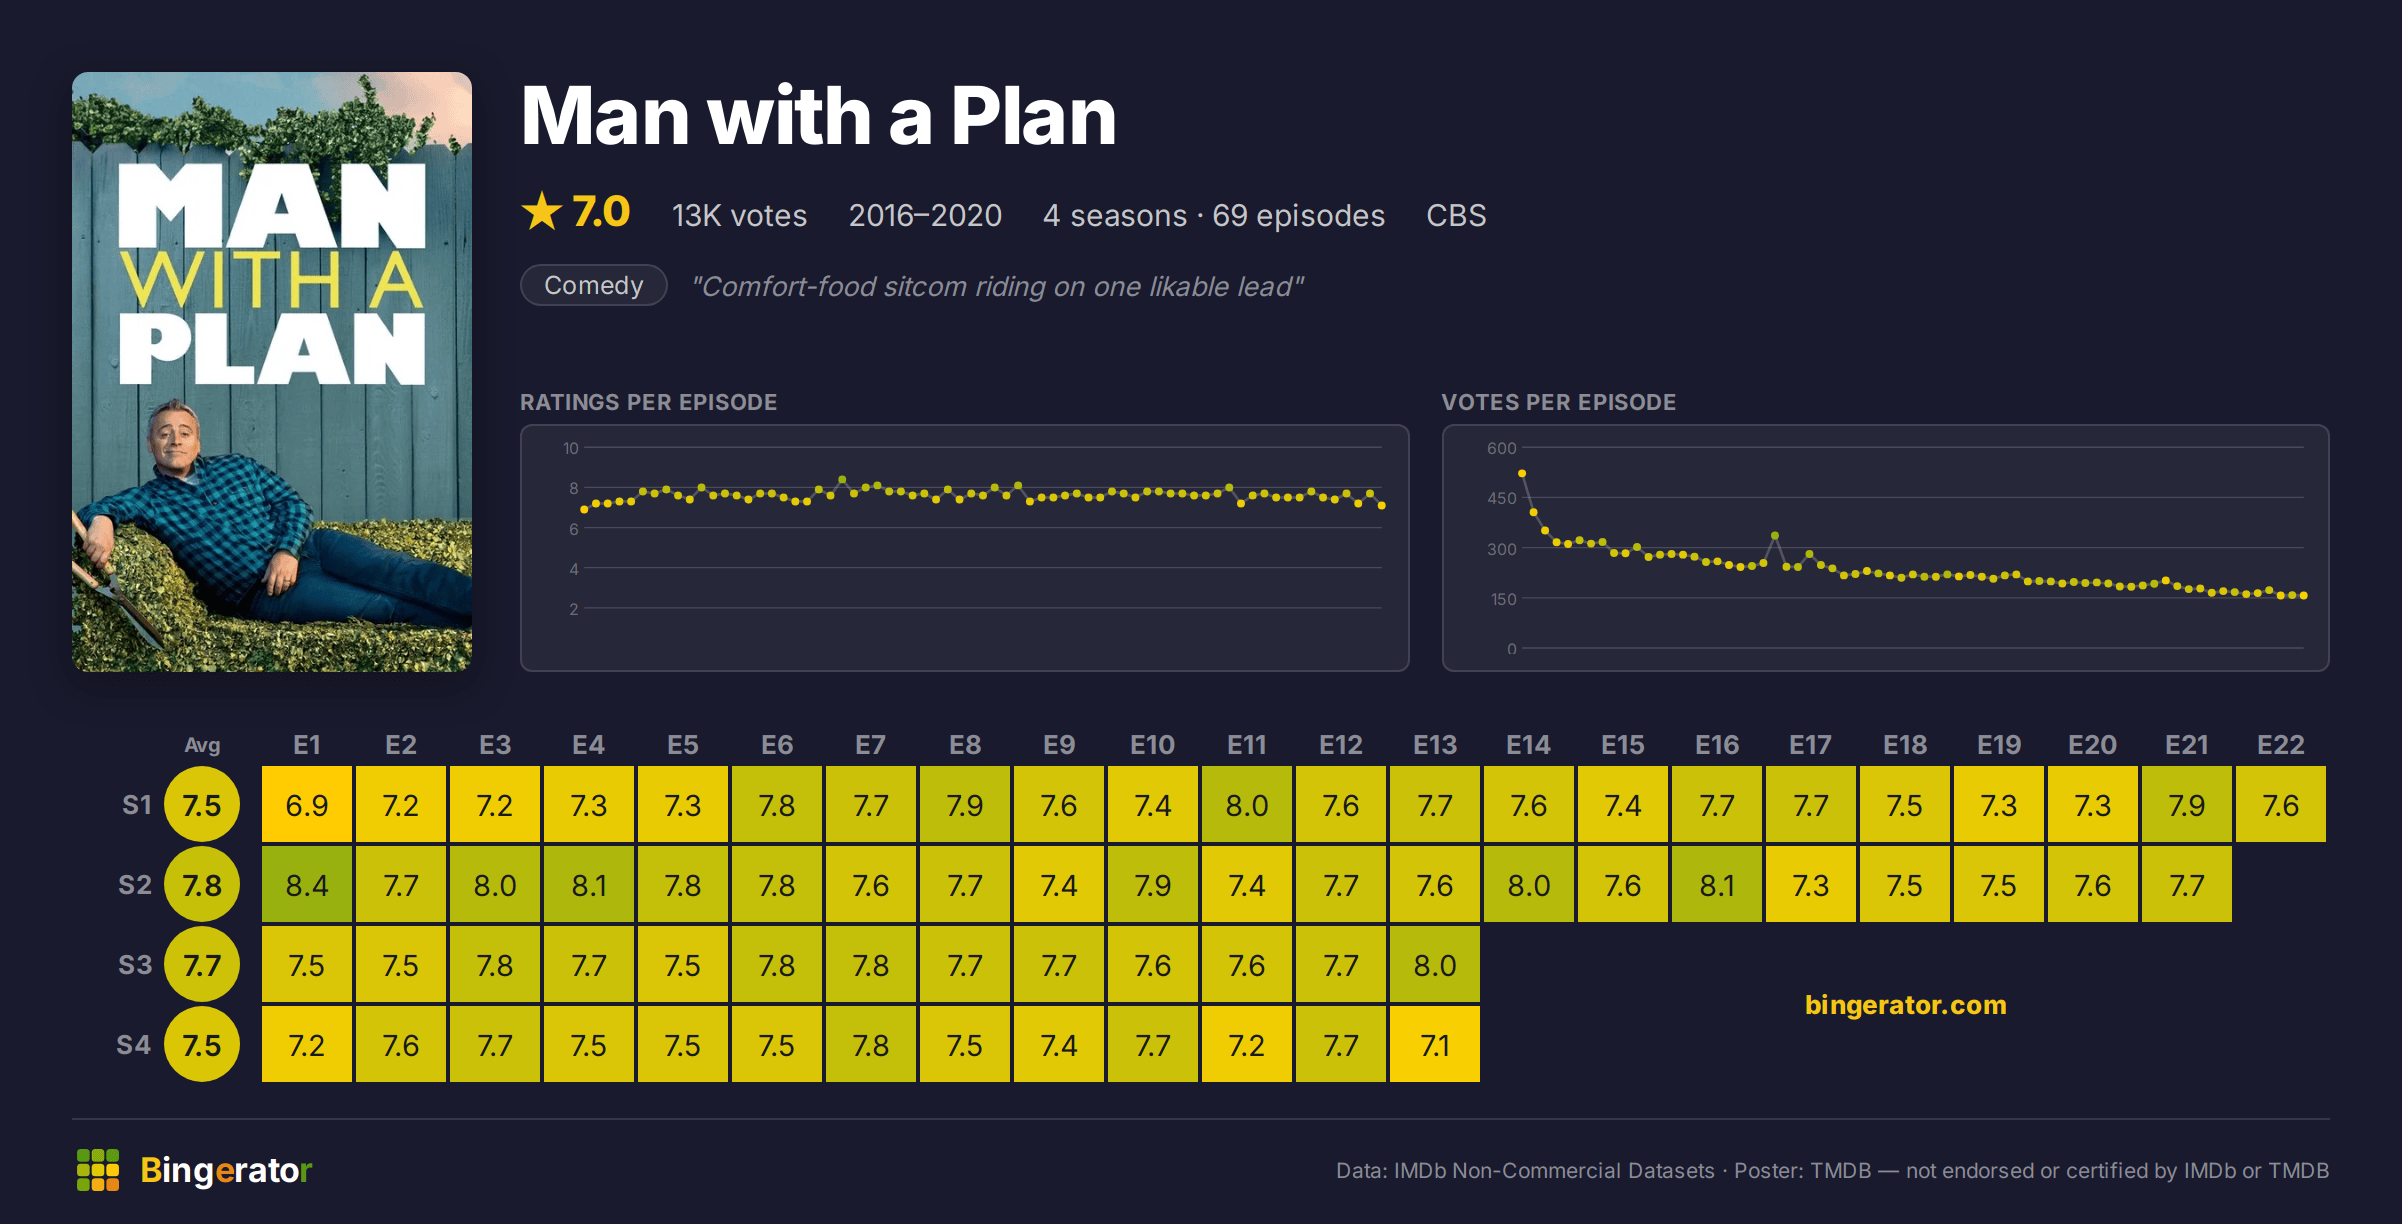The width and height of the screenshot is (2402, 1224).
Task: Select the E22 column header
Action: tap(2281, 745)
